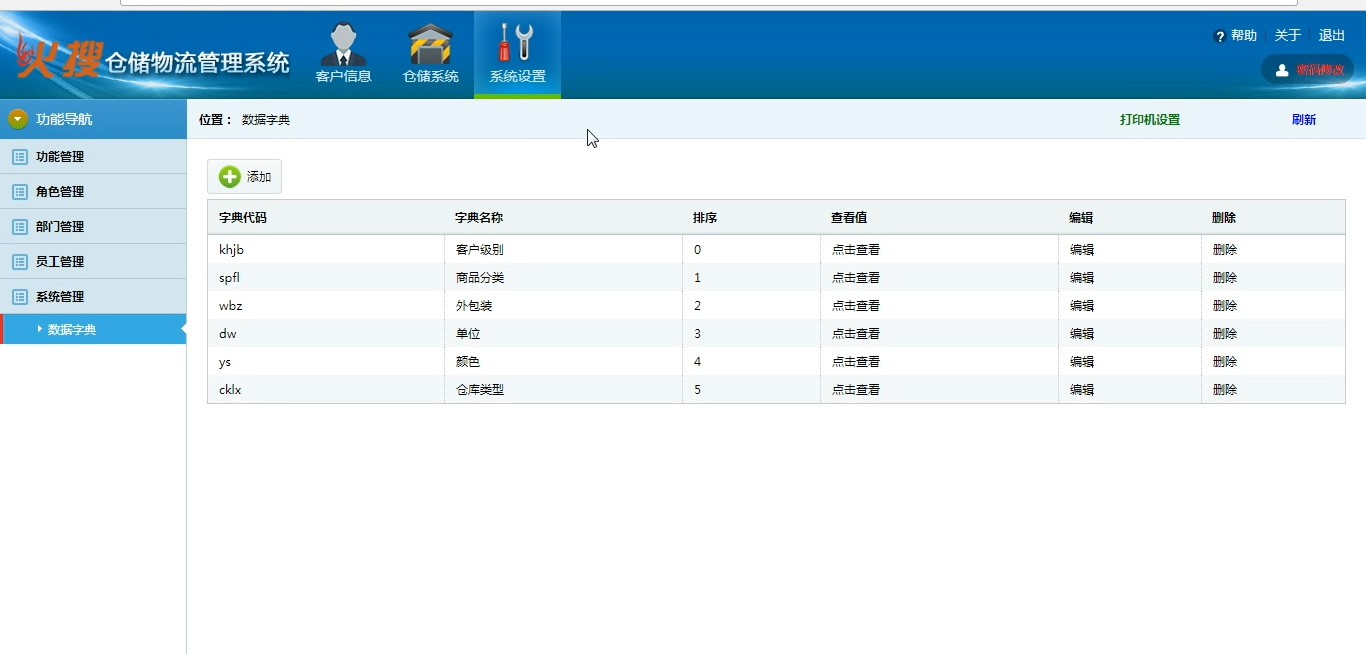Click the 刷新 refresh link
The image size is (1366, 654).
click(x=1303, y=120)
